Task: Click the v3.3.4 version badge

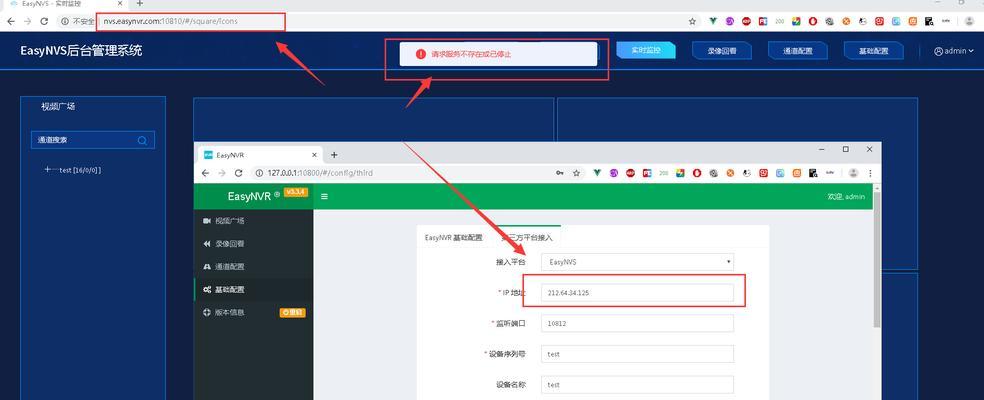Action: coord(296,192)
